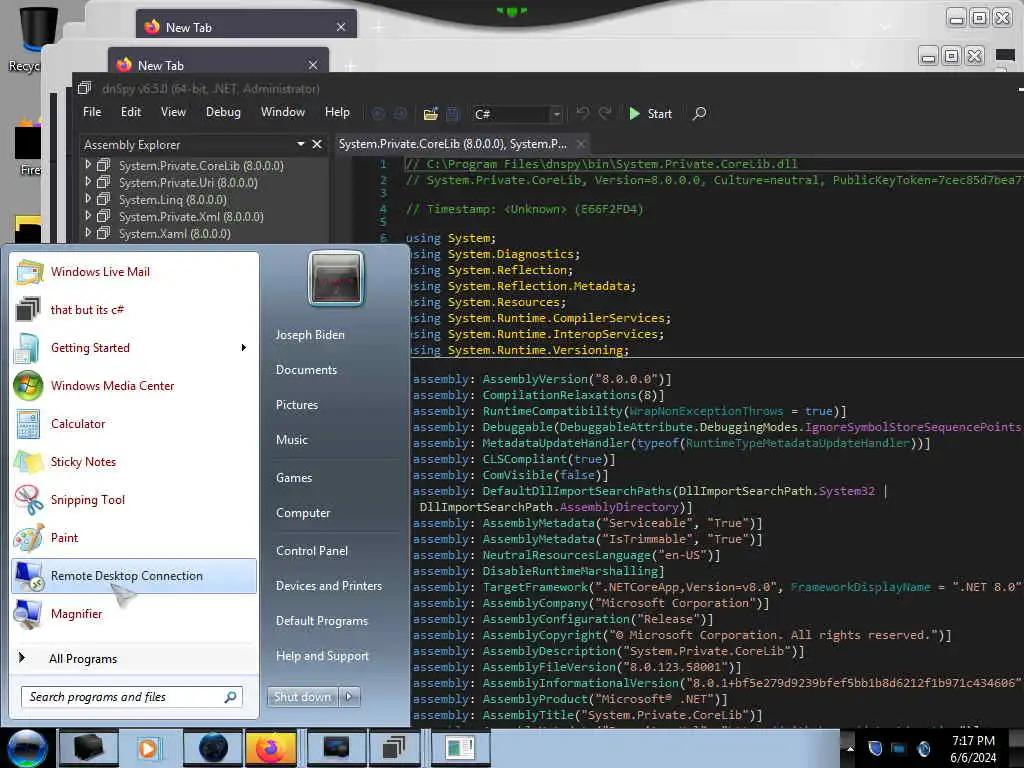1024x768 pixels.
Task: Click the Undo icon in dnSpy toolbar
Action: (582, 114)
